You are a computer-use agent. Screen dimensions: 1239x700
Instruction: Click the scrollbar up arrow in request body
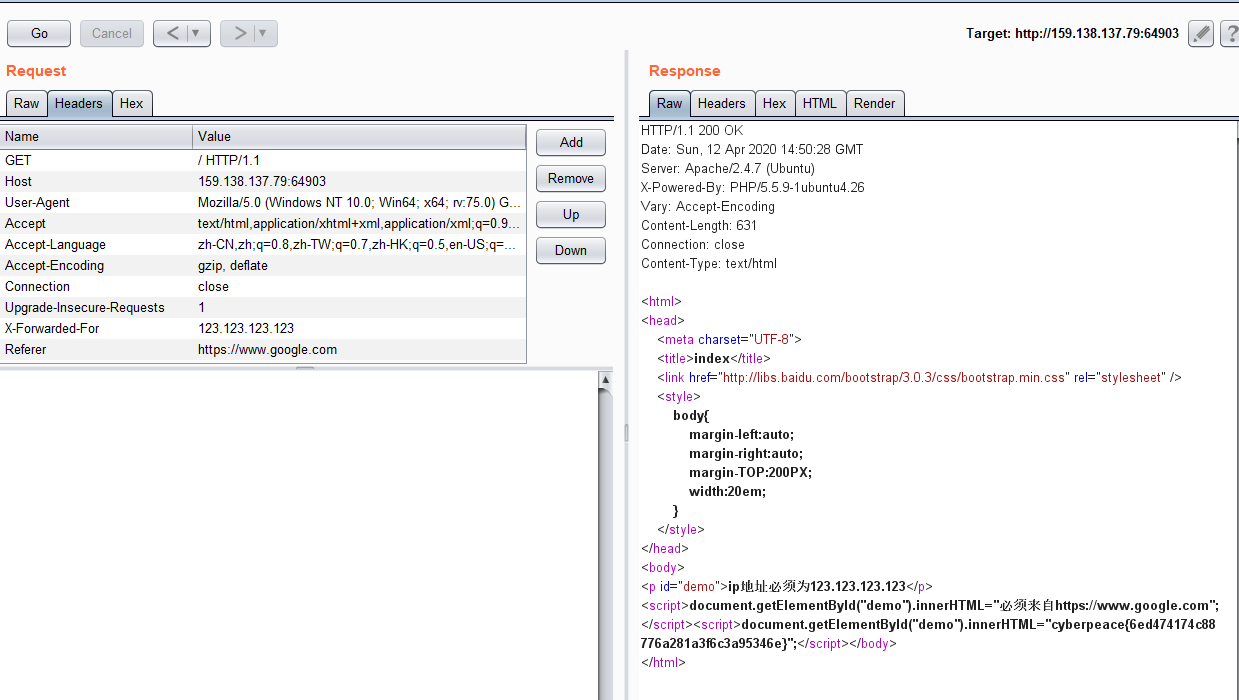tap(605, 380)
